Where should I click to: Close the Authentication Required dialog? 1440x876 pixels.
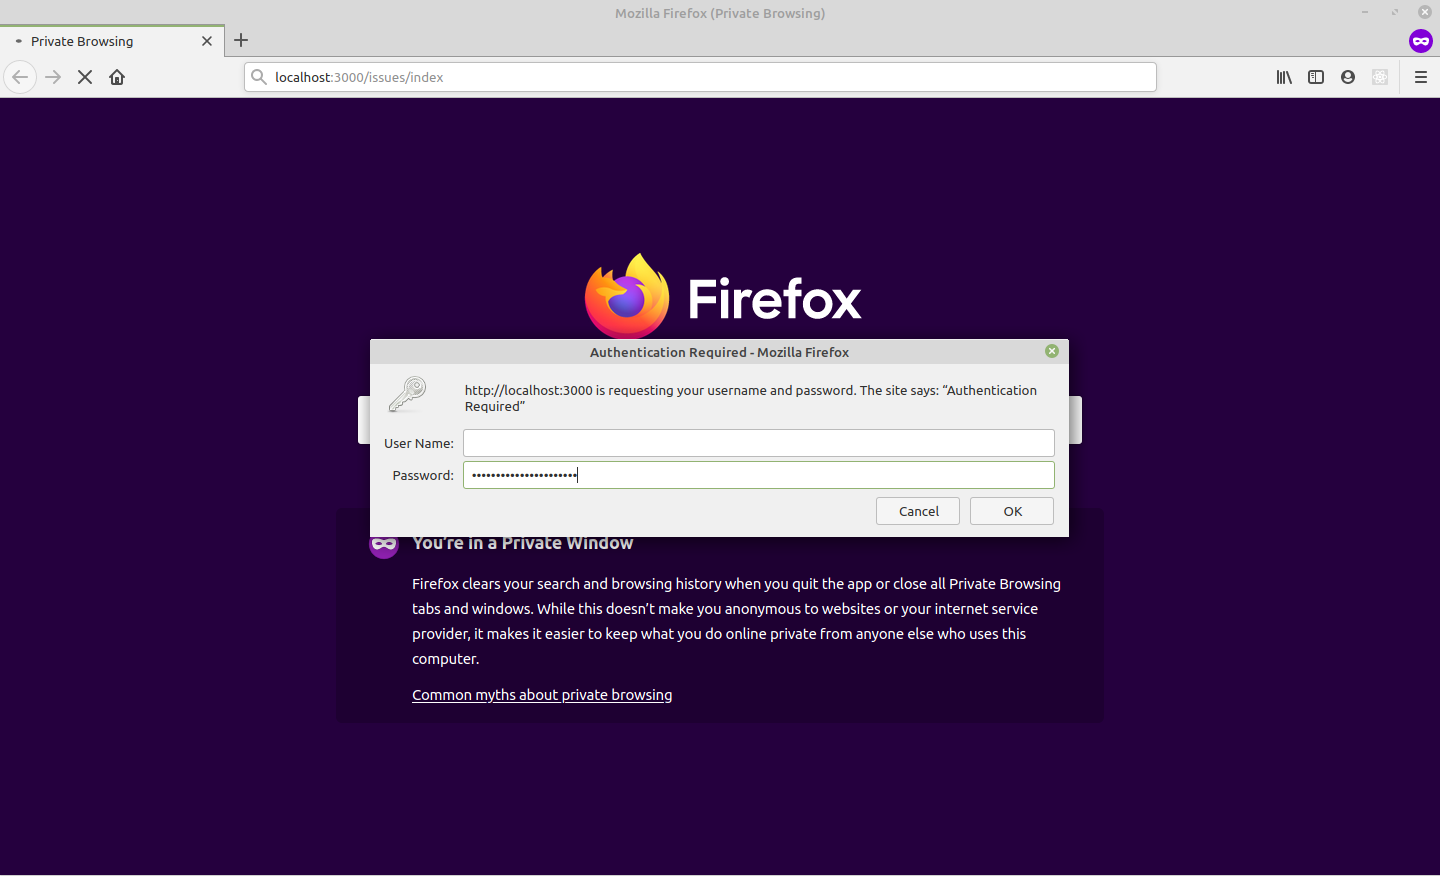tap(1051, 351)
